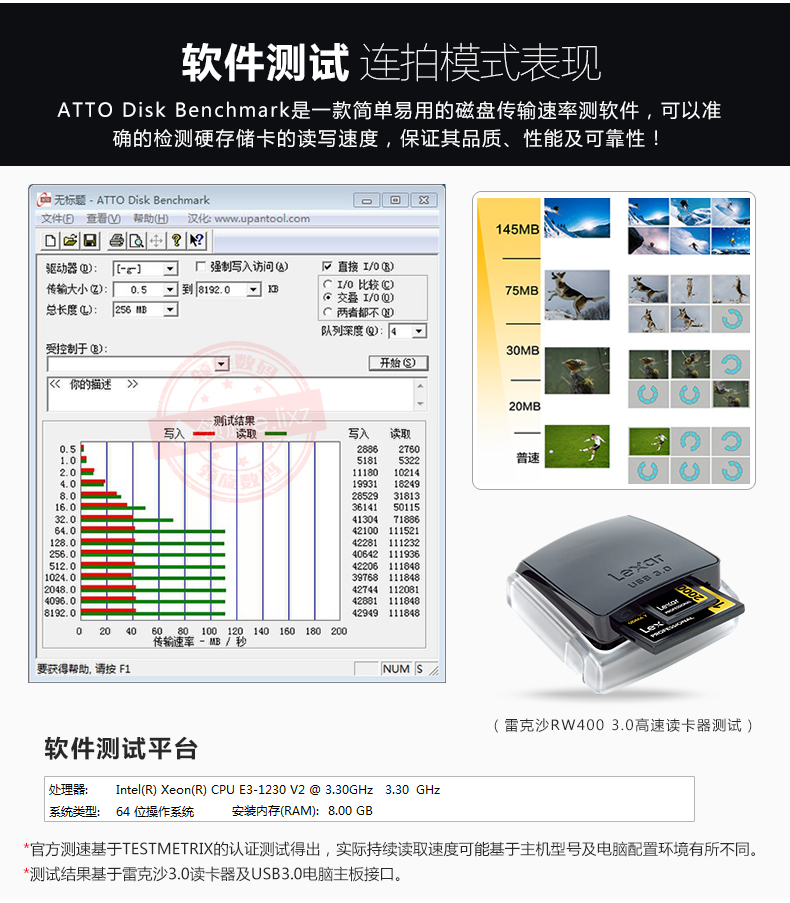This screenshot has height=903, width=790.
Task: Click the 75MB speed label
Action: [x=521, y=291]
